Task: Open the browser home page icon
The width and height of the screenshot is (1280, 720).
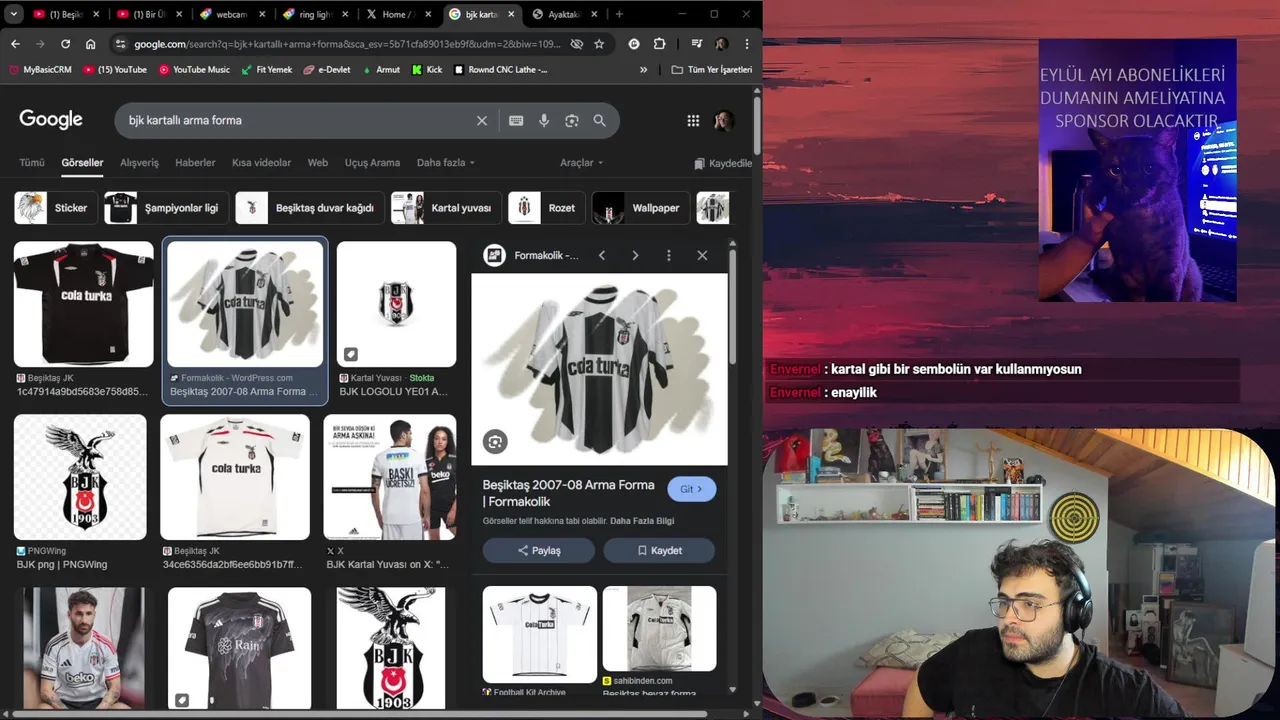Action: [90, 44]
